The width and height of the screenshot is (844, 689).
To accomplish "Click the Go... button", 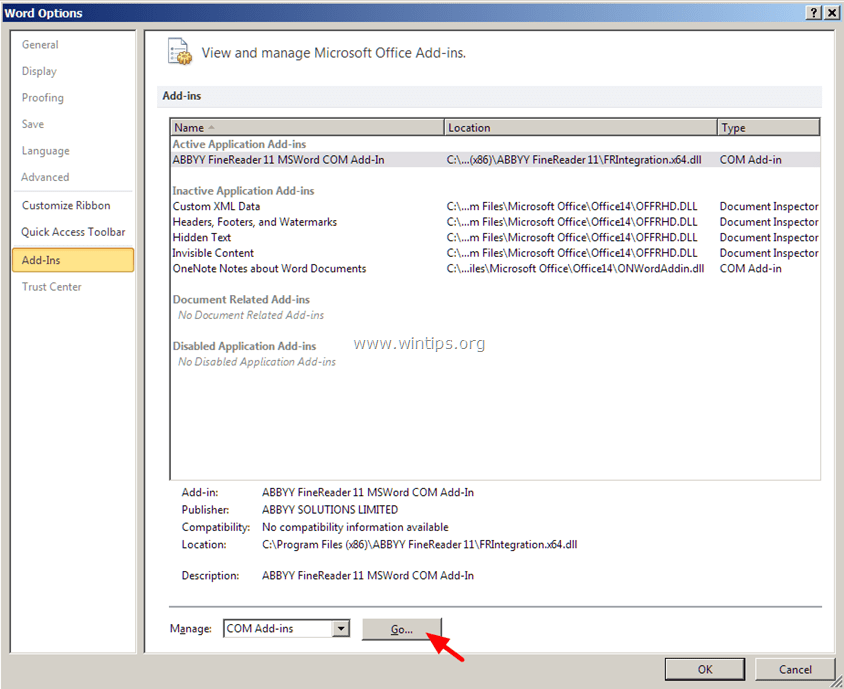I will [x=402, y=629].
